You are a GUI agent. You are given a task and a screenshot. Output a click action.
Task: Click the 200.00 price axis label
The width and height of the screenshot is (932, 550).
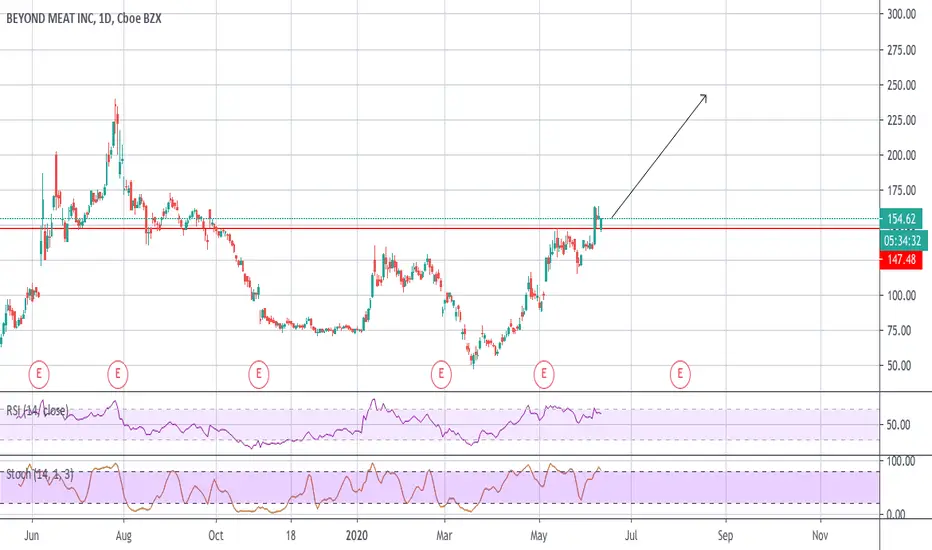[x=901, y=155]
